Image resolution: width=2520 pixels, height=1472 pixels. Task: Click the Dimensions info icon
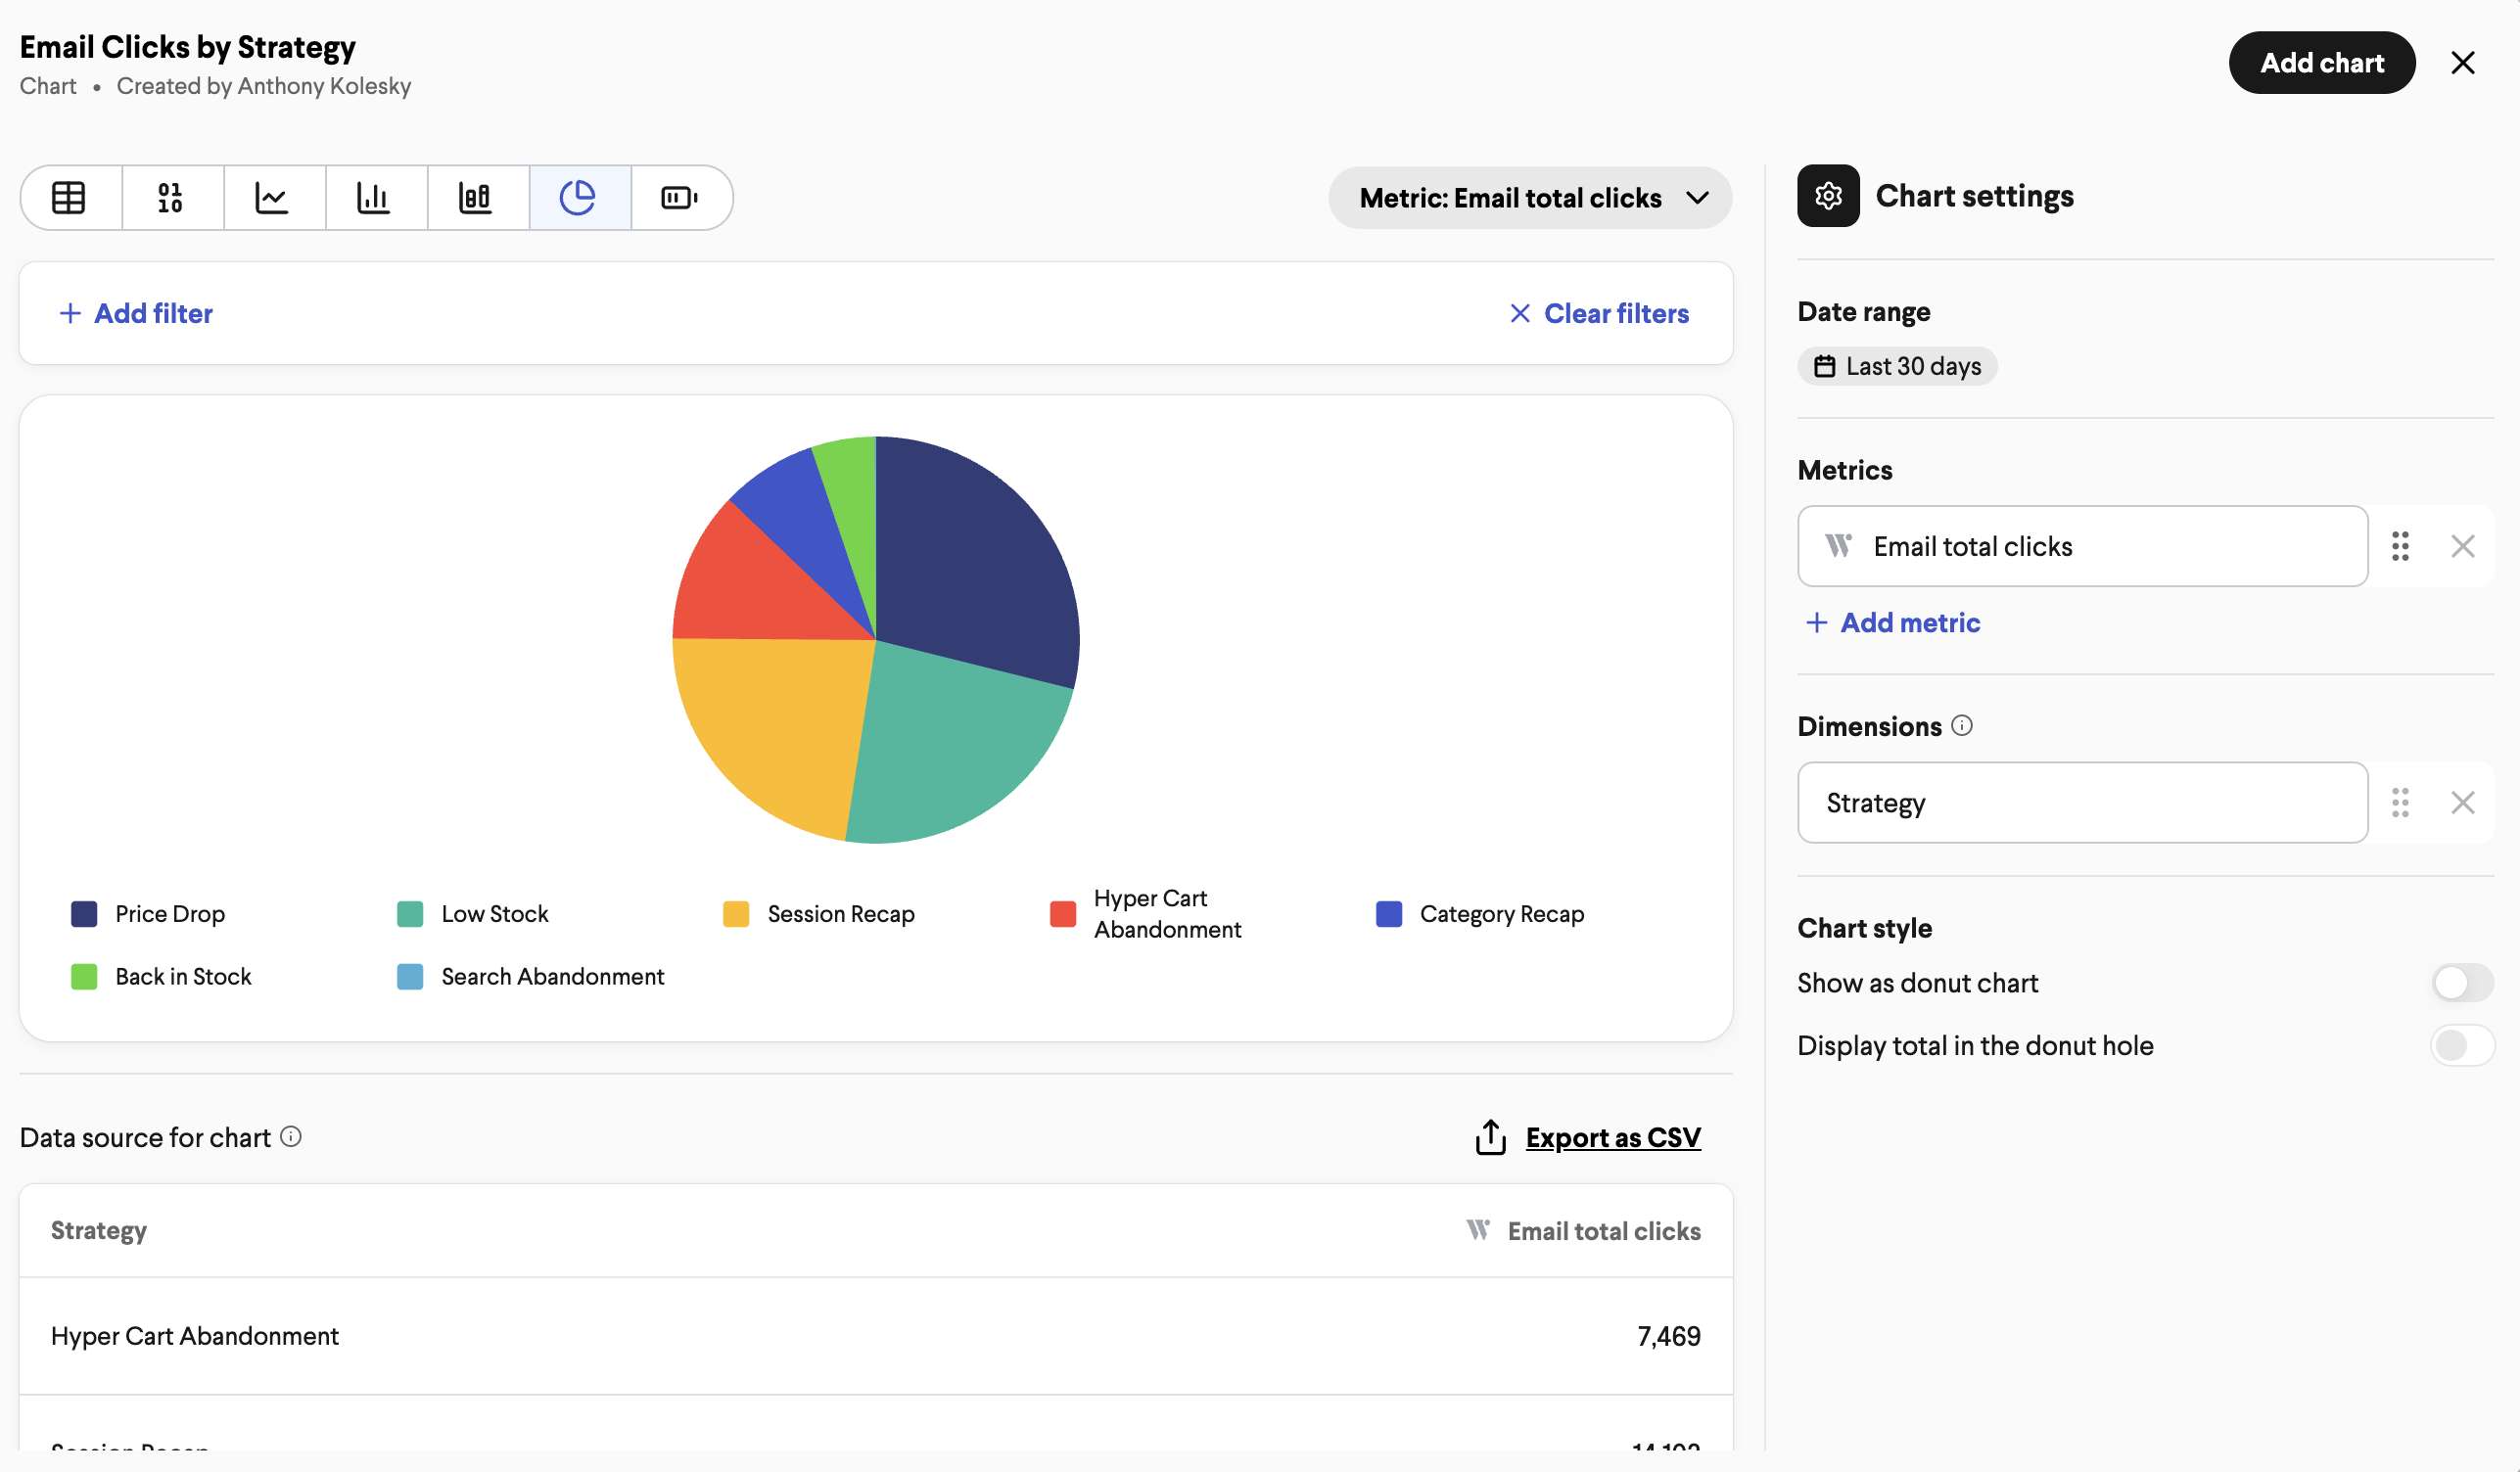pos(1962,725)
